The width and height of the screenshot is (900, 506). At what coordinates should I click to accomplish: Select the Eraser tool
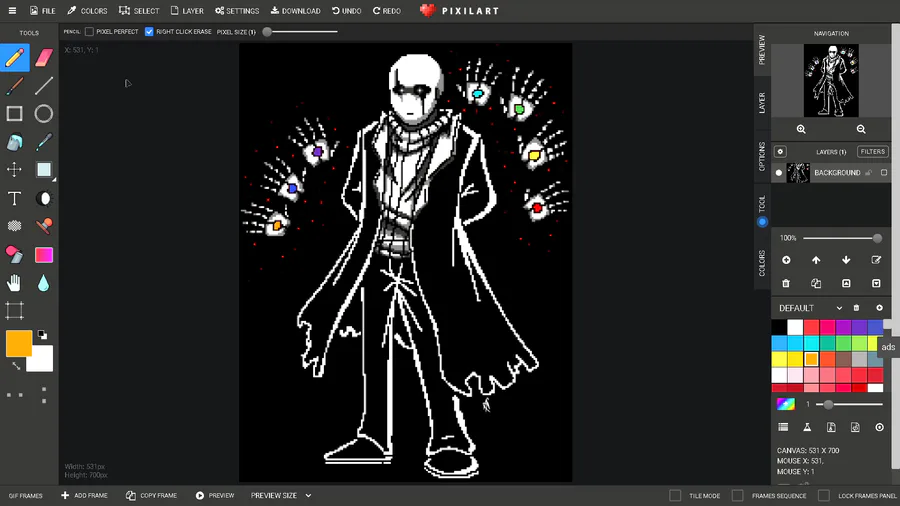point(44,57)
